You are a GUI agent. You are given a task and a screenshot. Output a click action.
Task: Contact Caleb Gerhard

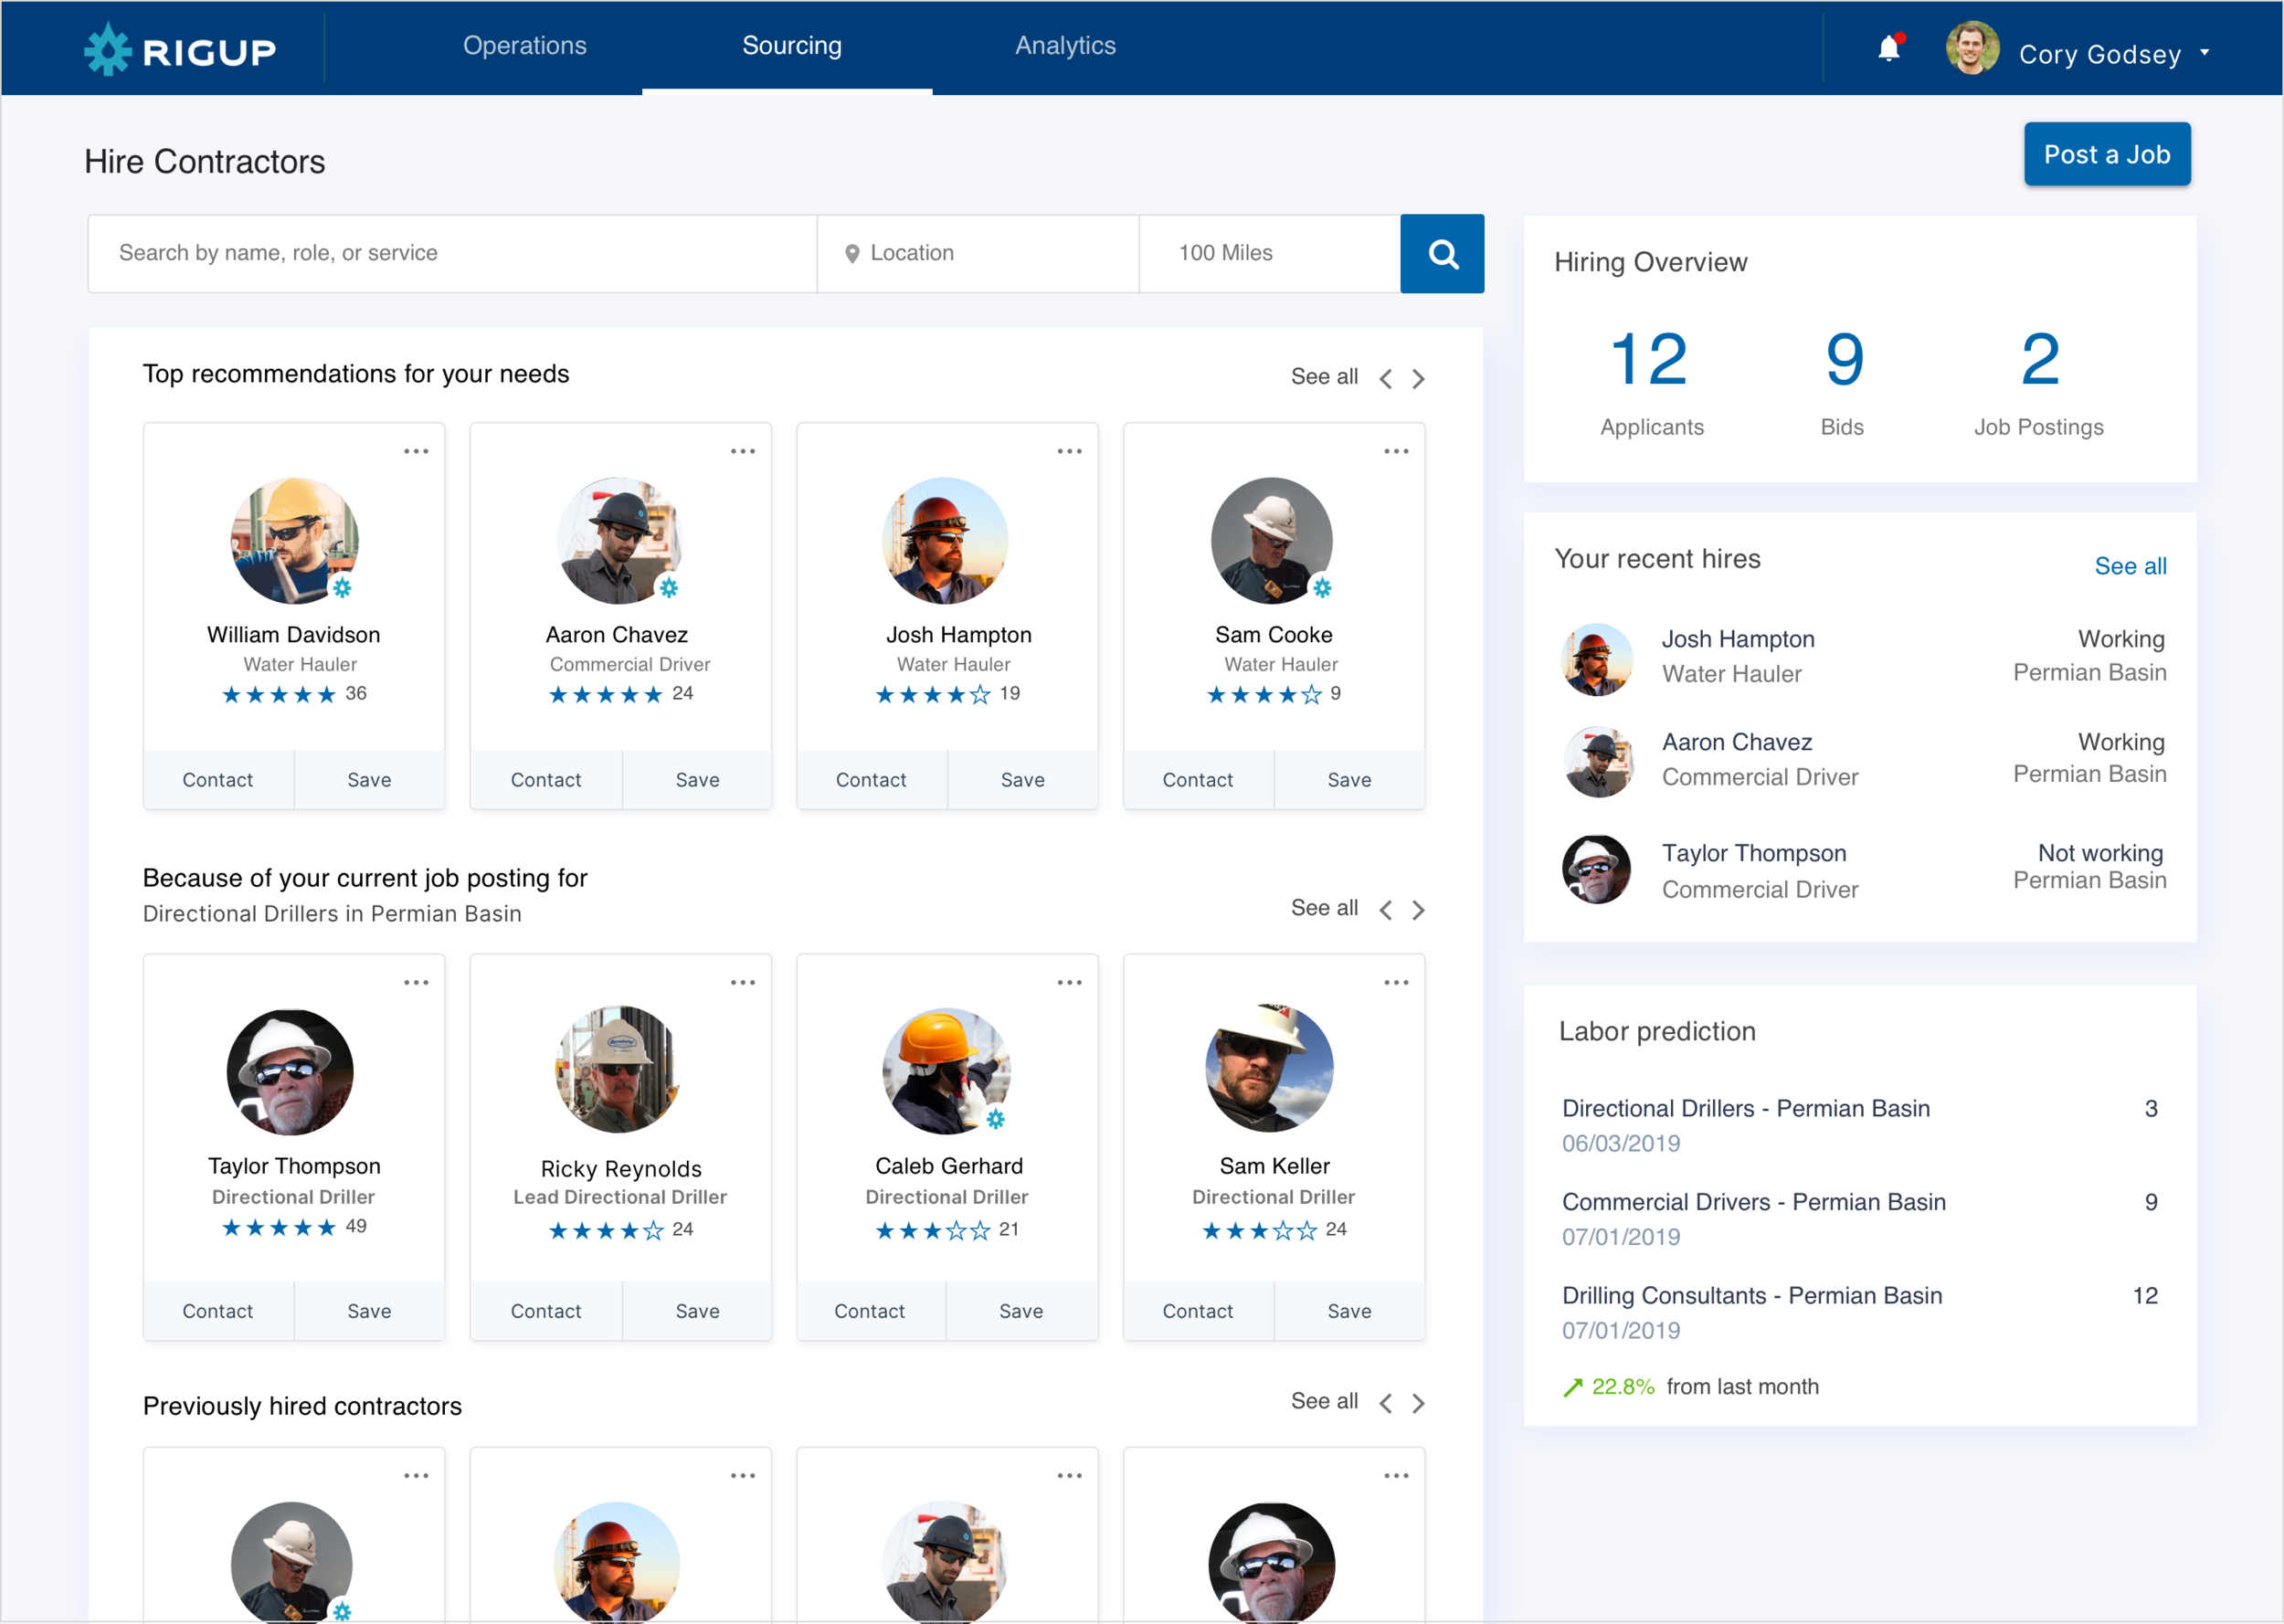click(x=870, y=1311)
